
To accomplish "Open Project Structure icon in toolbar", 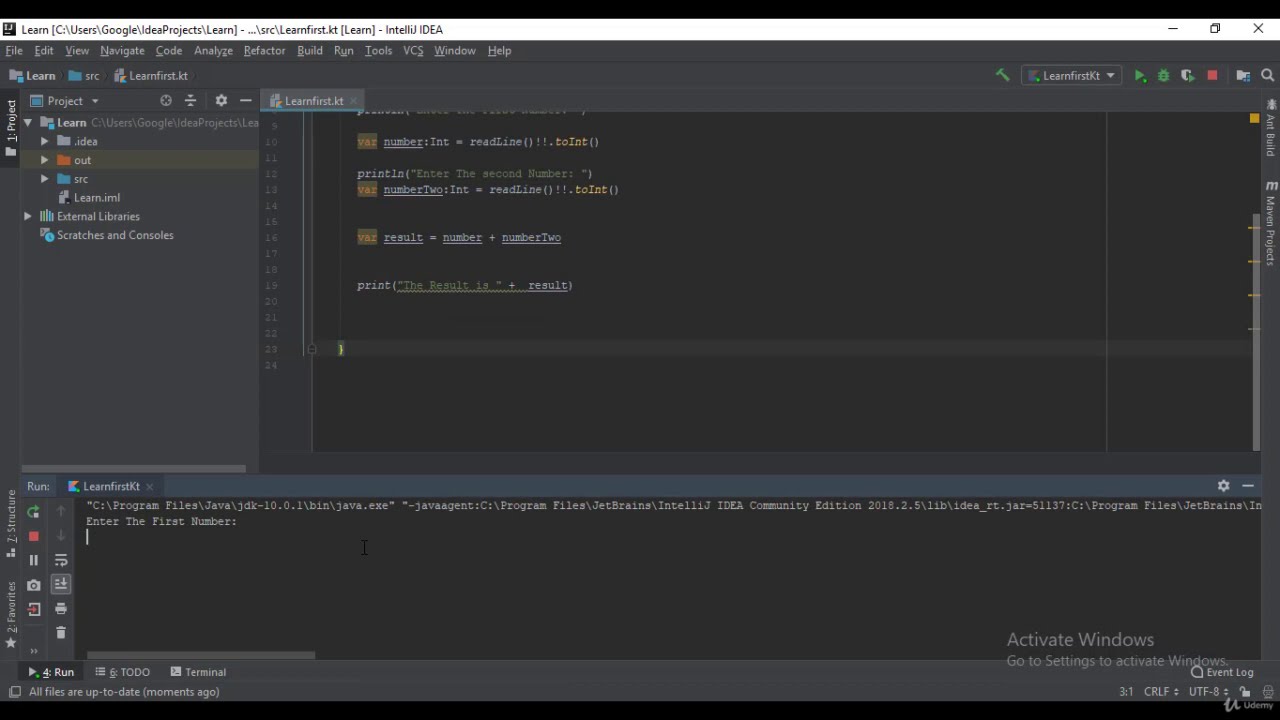I will (x=1243, y=76).
